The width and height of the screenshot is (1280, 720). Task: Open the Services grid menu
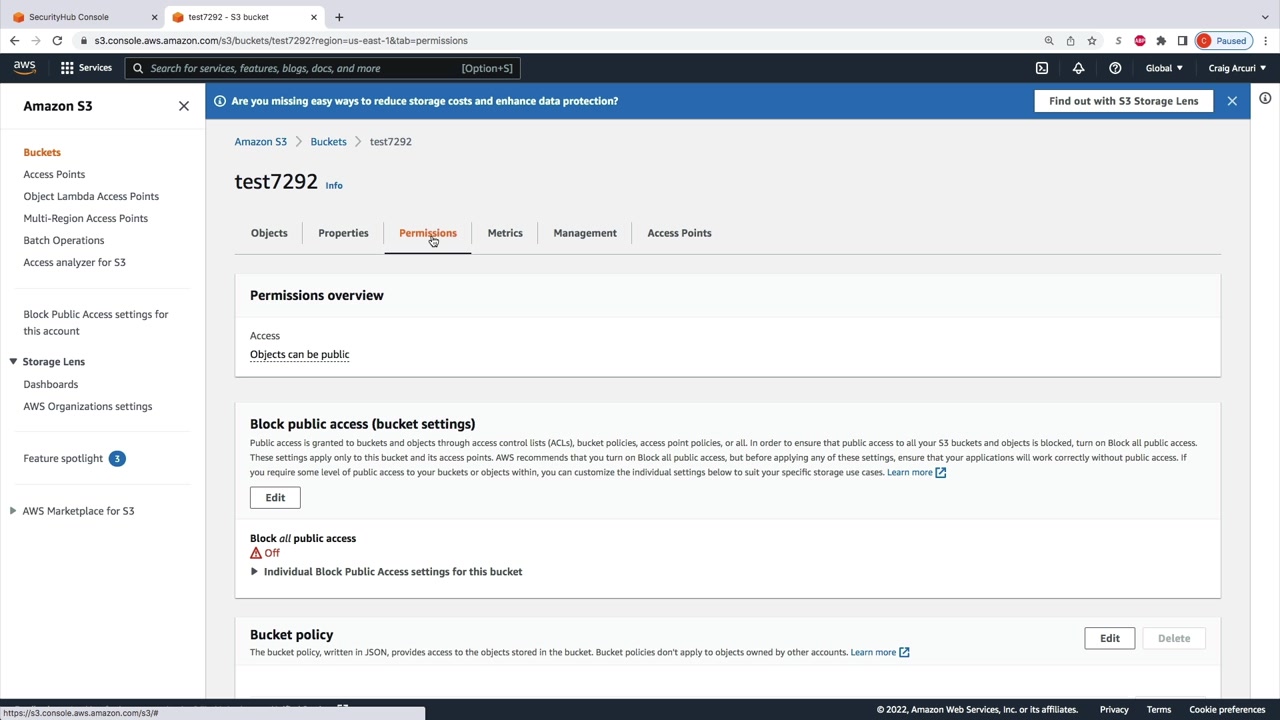86,68
